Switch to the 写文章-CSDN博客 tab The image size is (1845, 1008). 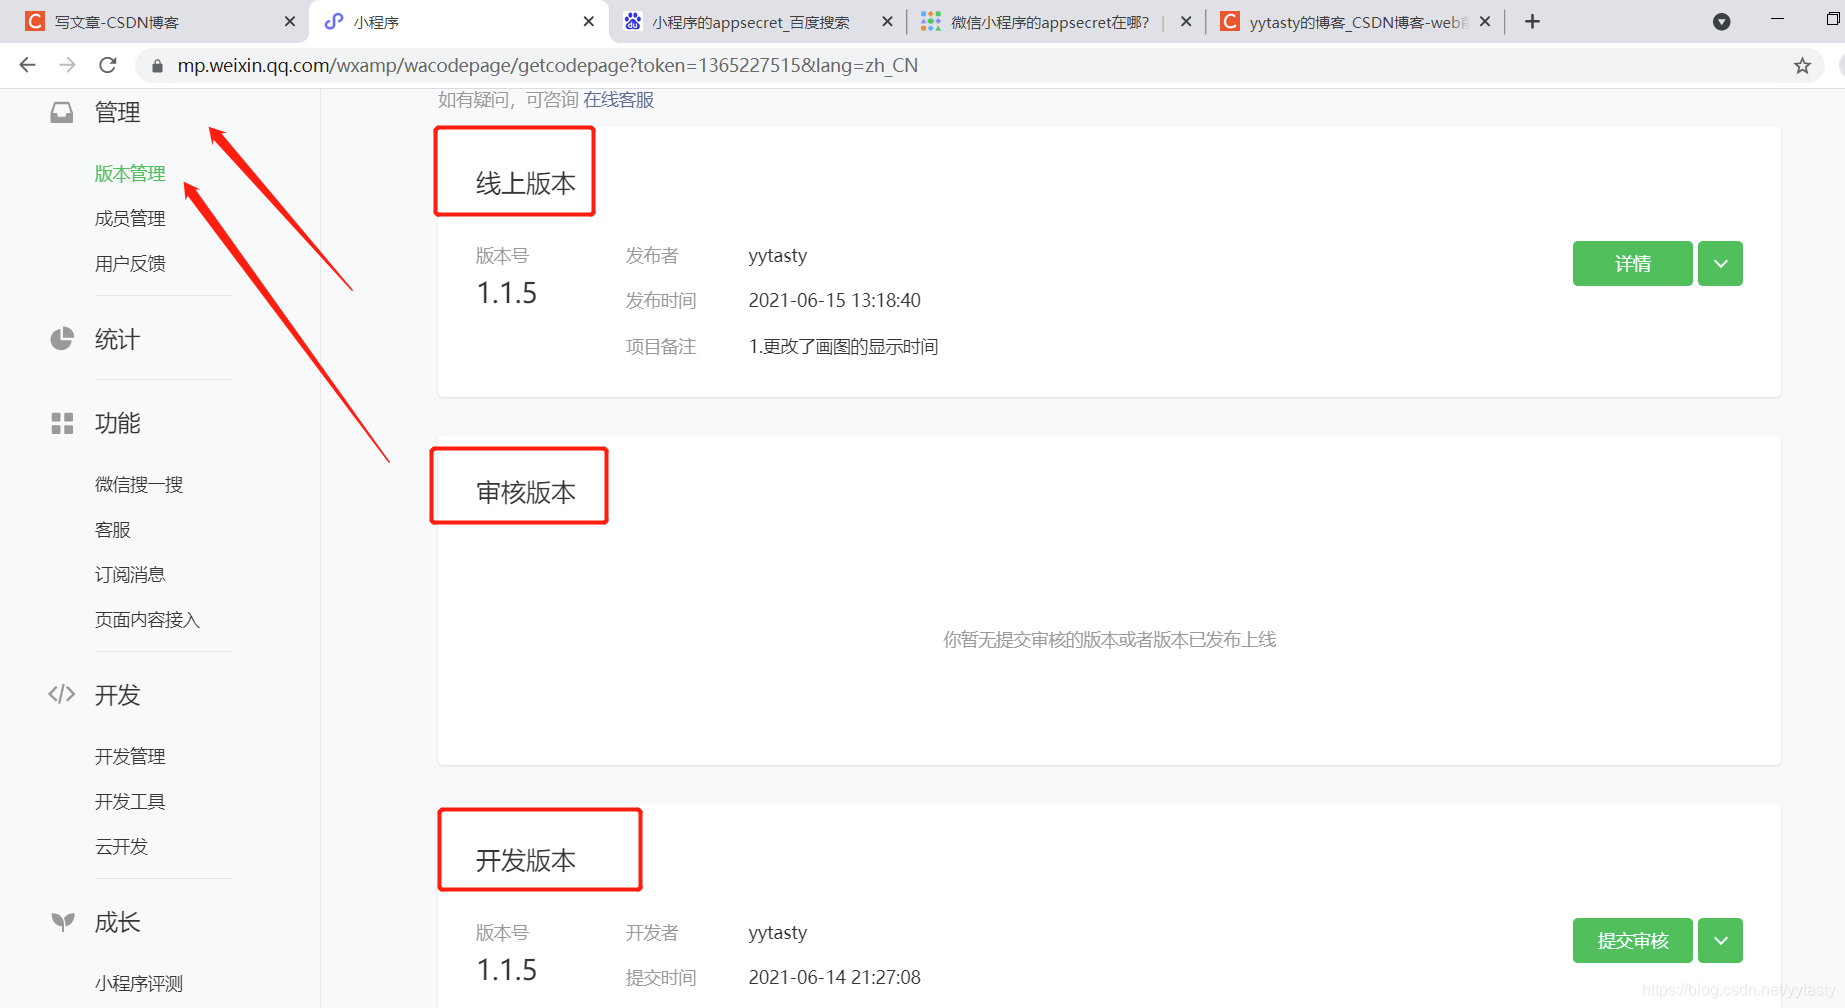pos(155,21)
